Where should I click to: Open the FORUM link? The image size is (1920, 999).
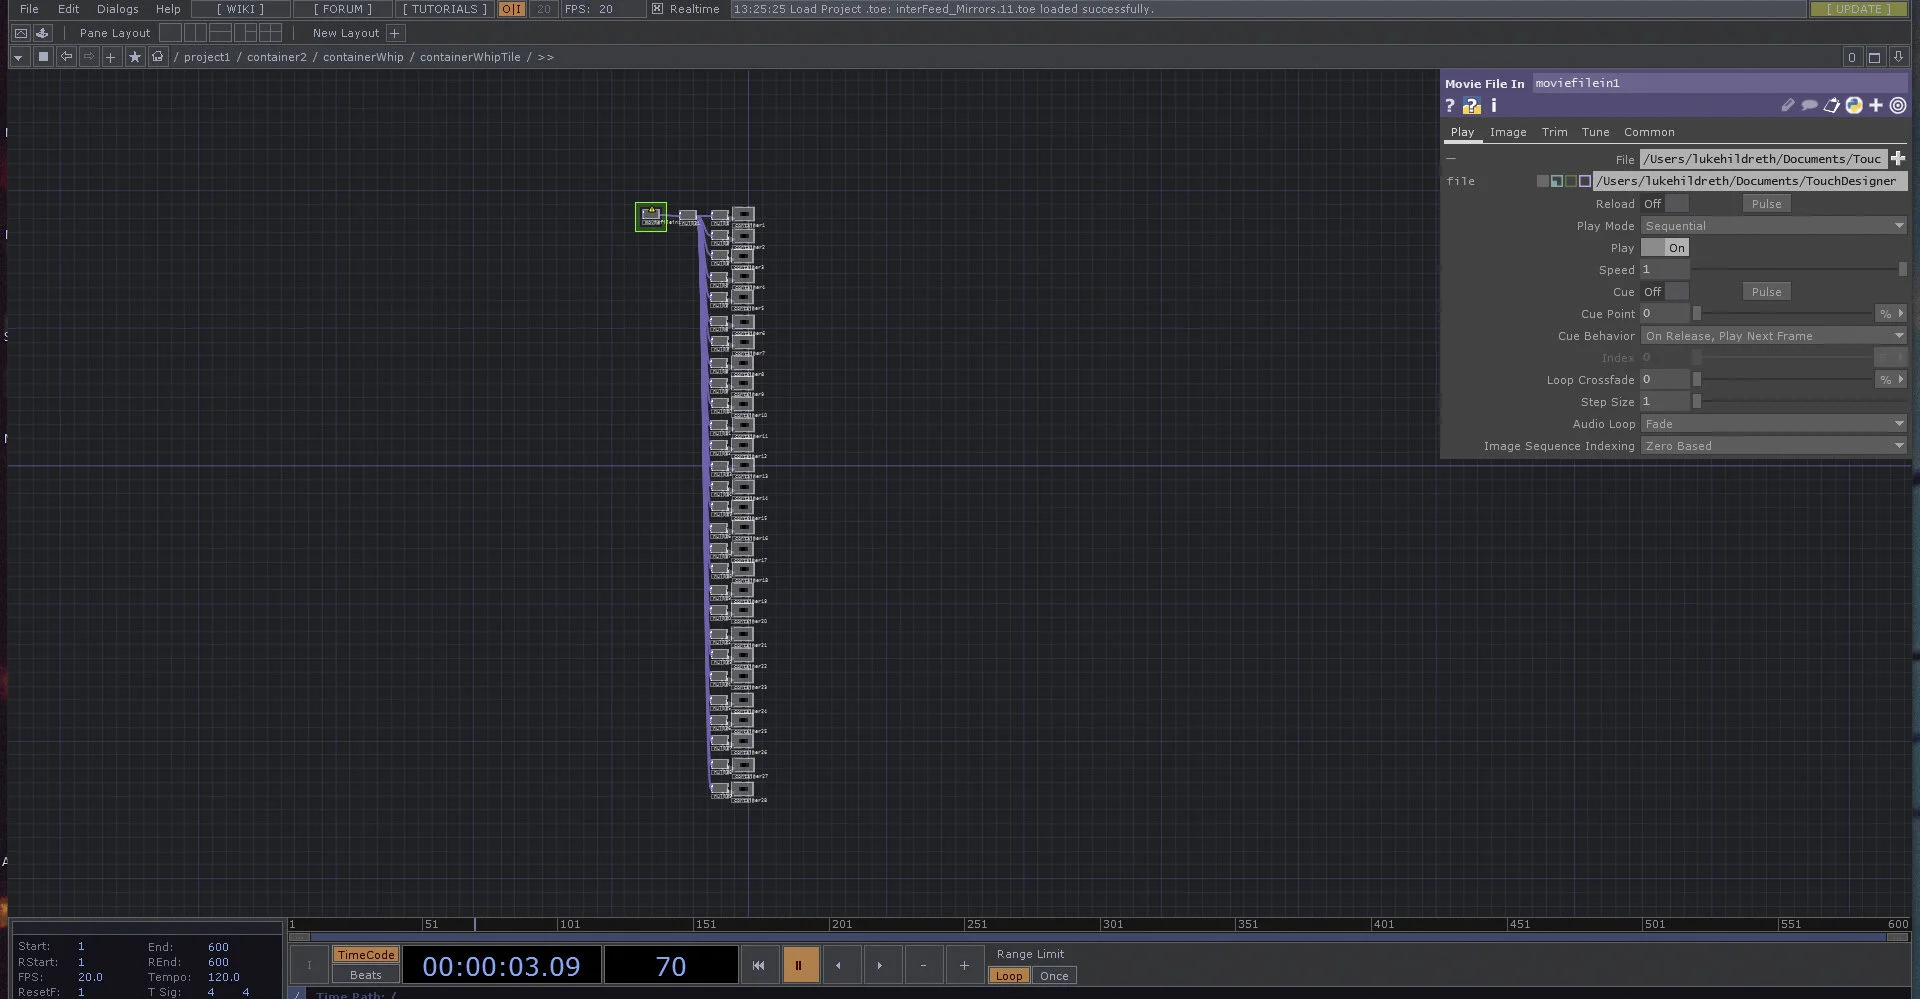(343, 9)
